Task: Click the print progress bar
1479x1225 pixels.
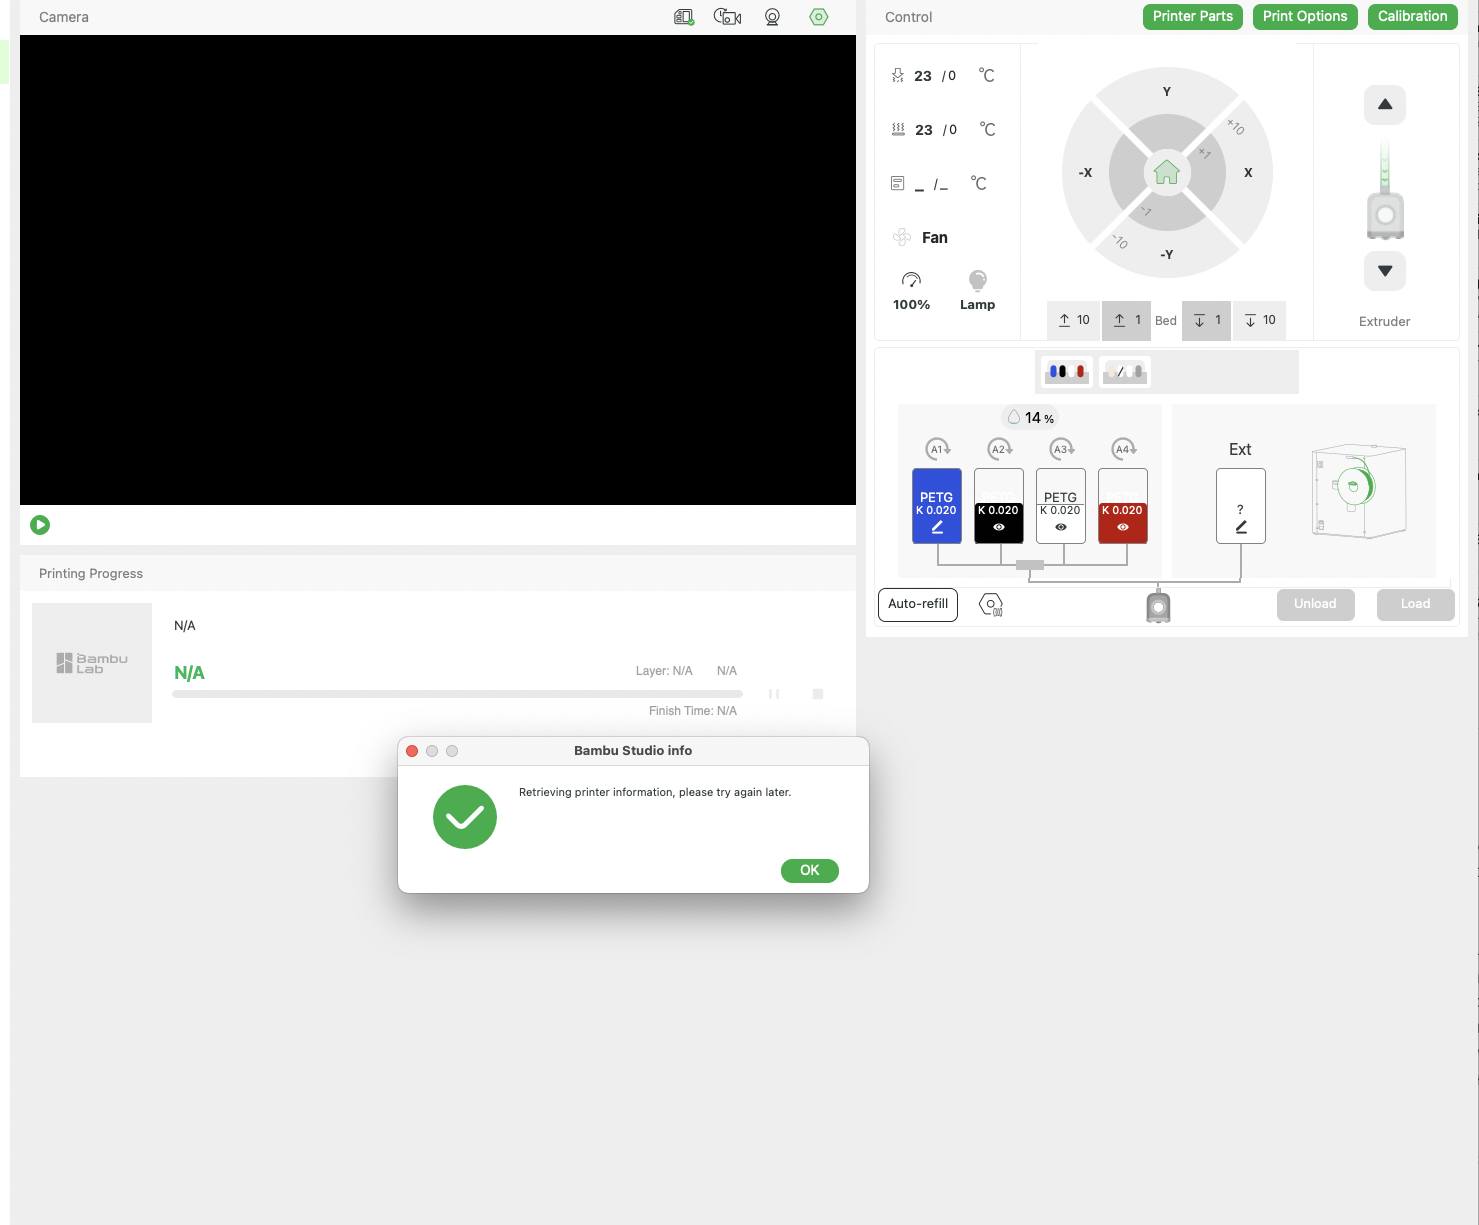Action: tap(457, 694)
